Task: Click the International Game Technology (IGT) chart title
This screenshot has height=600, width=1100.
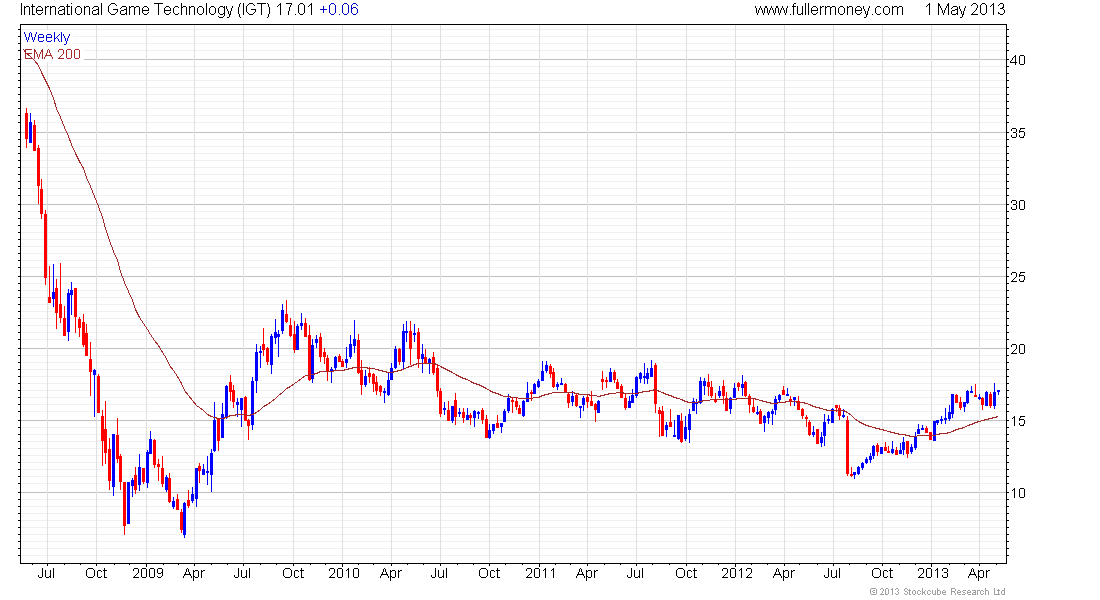Action: (x=145, y=10)
